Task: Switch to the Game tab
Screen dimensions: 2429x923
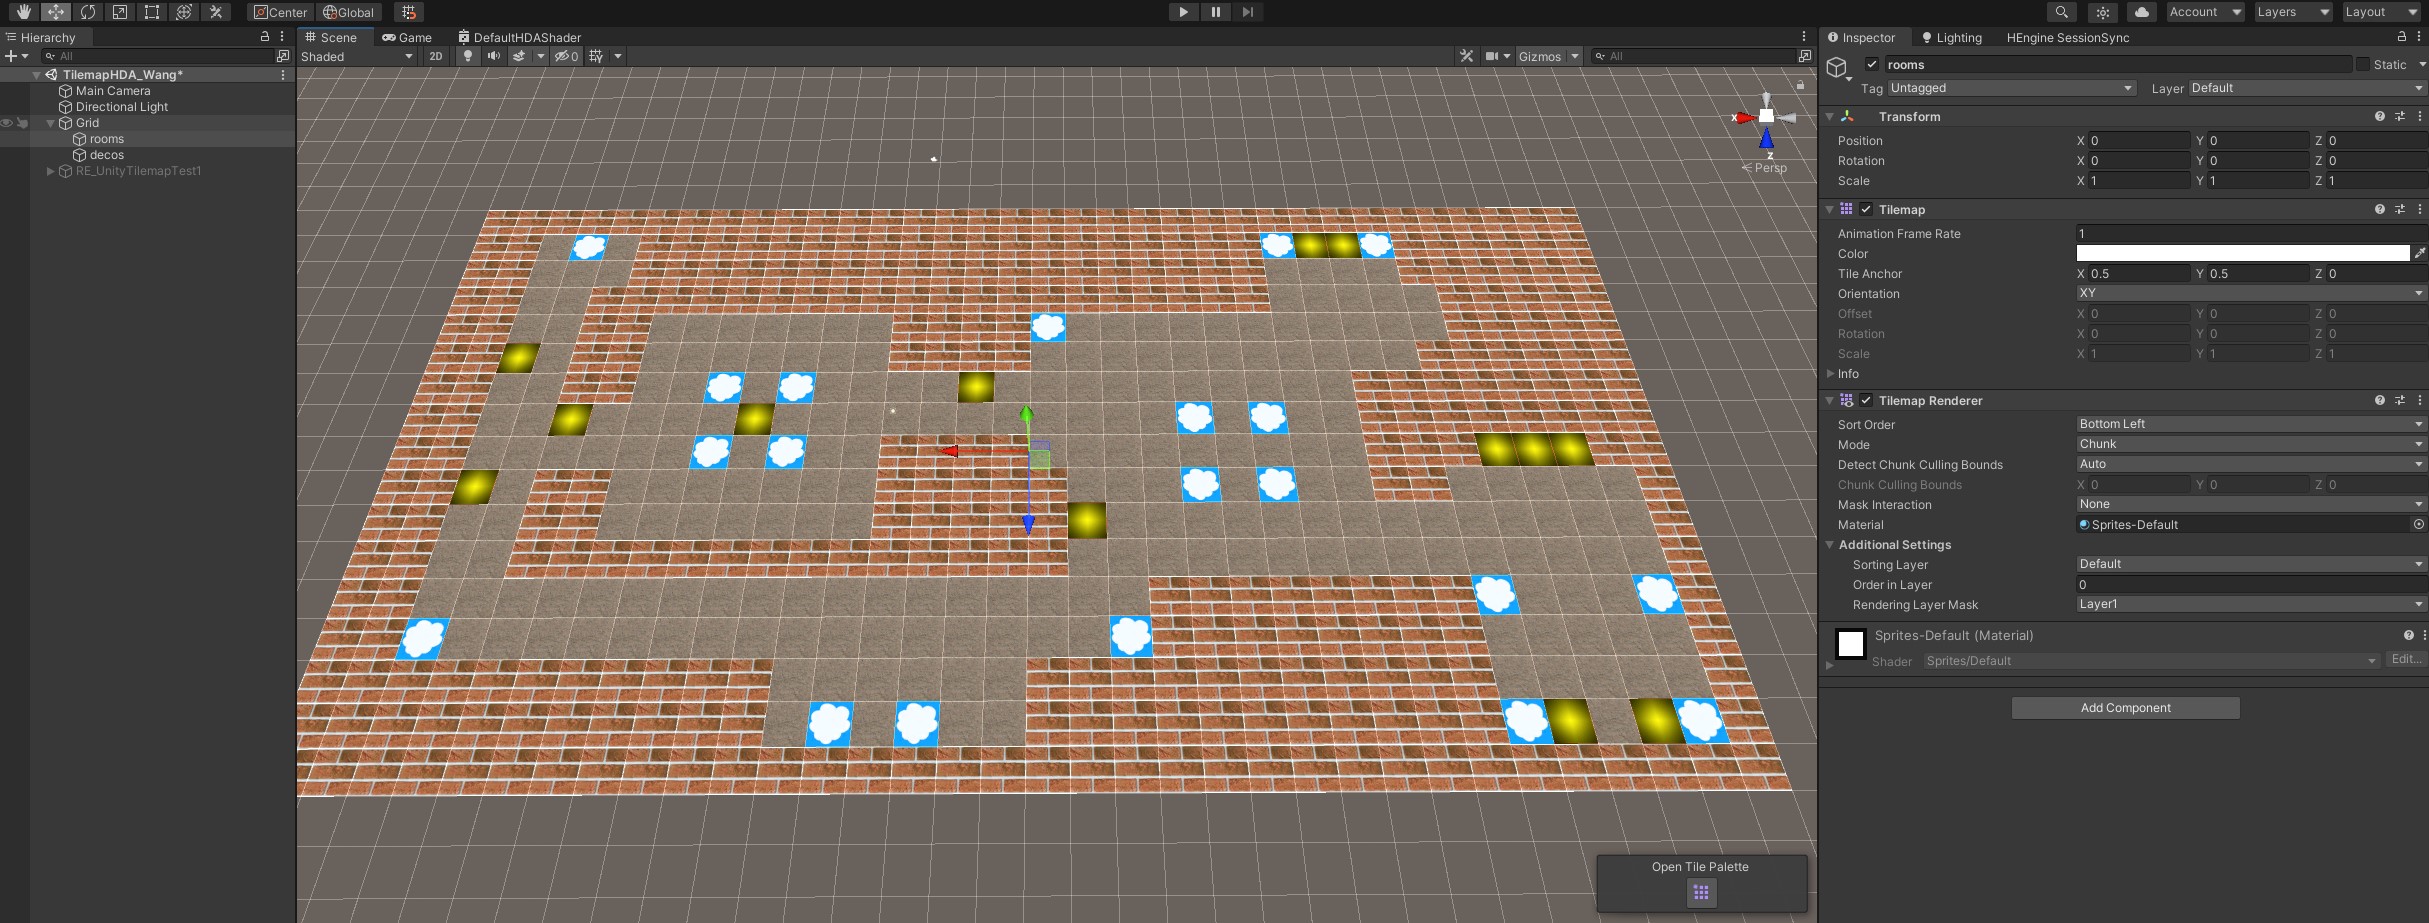Action: tap(407, 37)
